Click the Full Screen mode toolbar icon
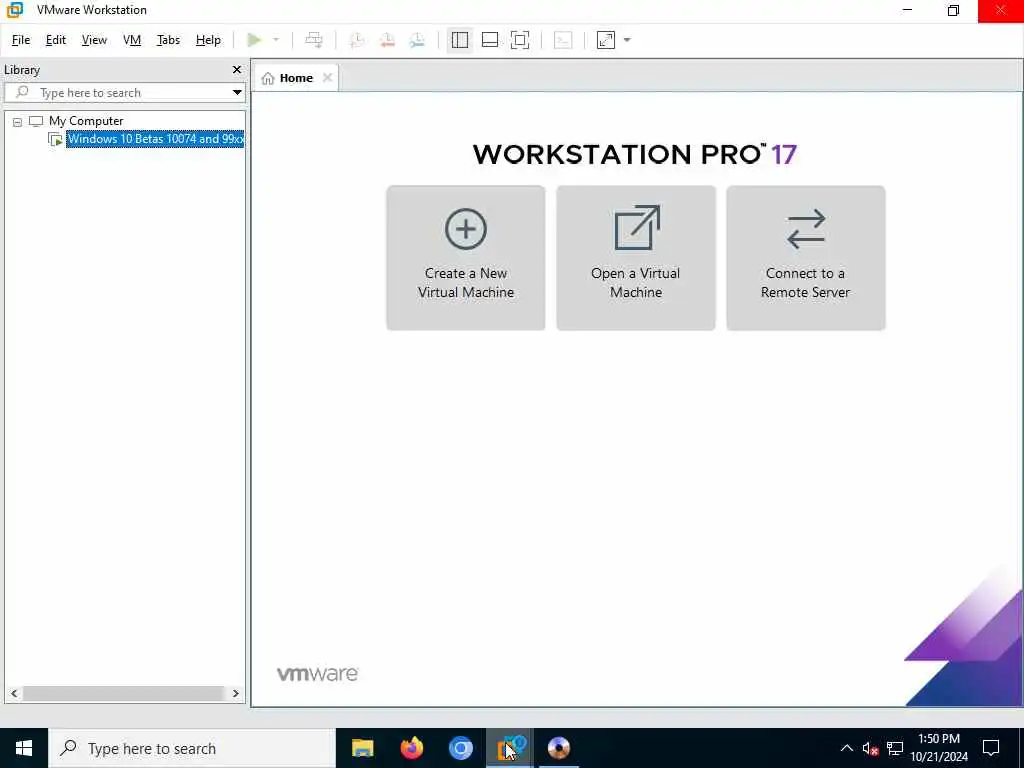The width and height of the screenshot is (1024, 768). tap(520, 40)
